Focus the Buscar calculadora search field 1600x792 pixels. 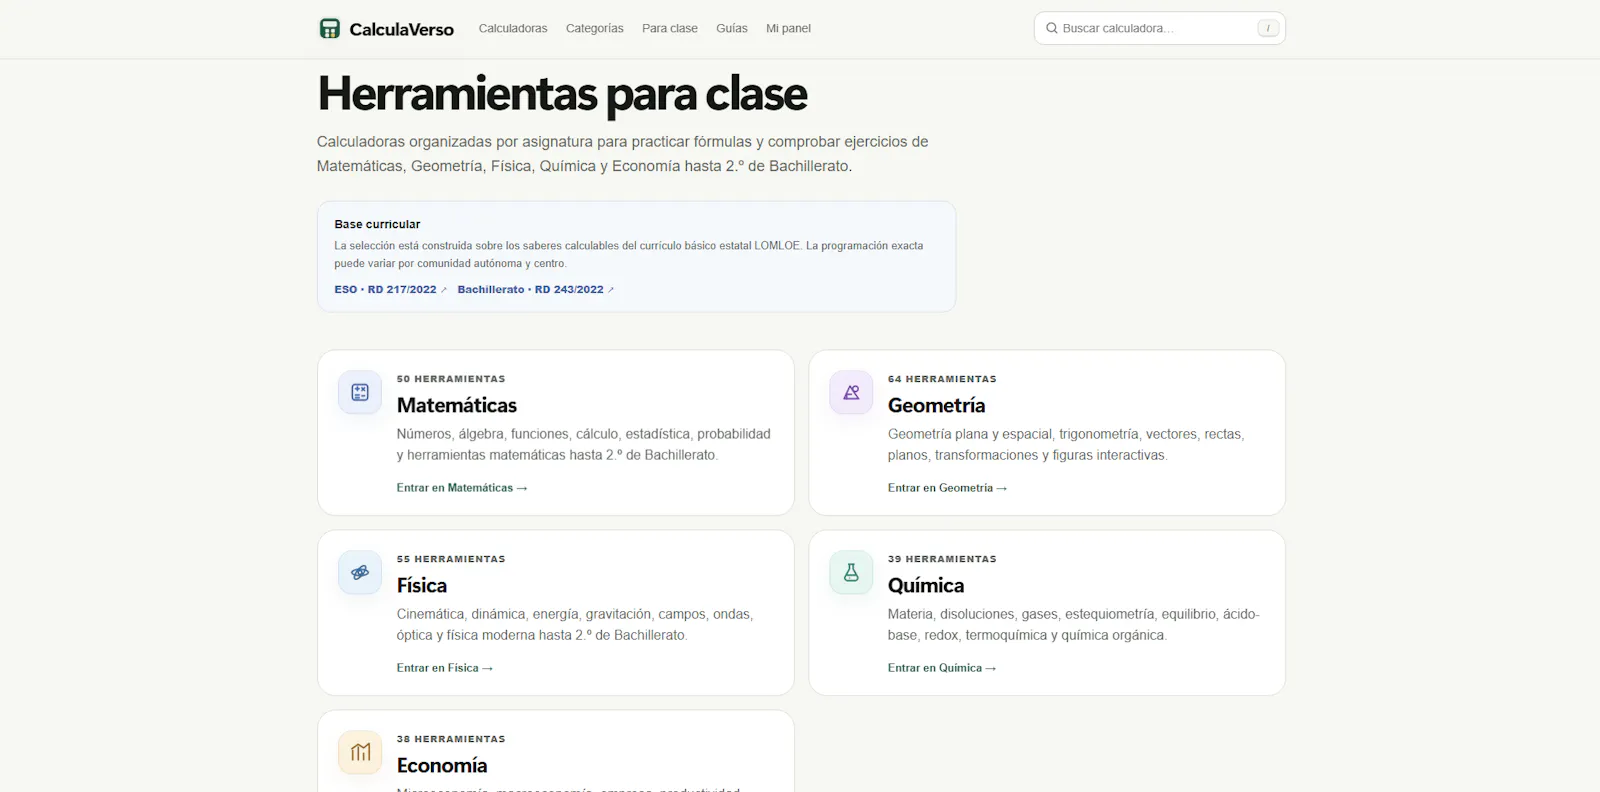(x=1160, y=28)
